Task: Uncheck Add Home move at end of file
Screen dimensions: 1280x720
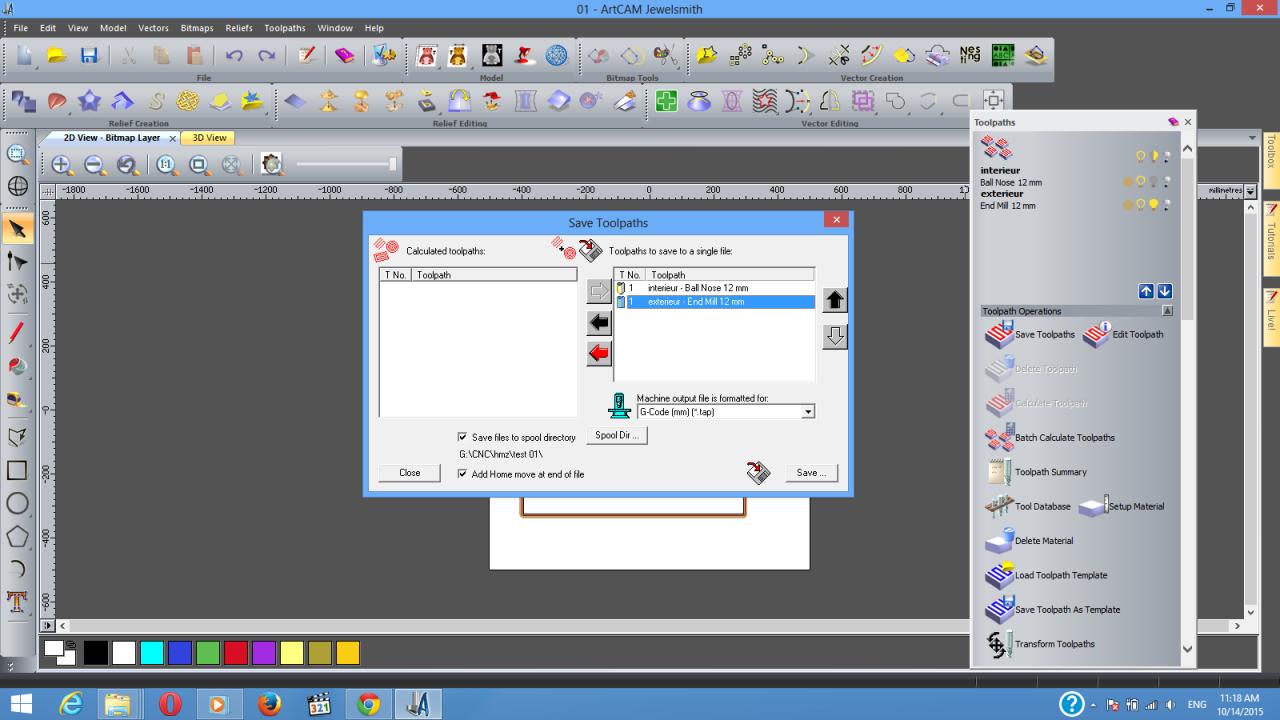Action: click(x=462, y=474)
